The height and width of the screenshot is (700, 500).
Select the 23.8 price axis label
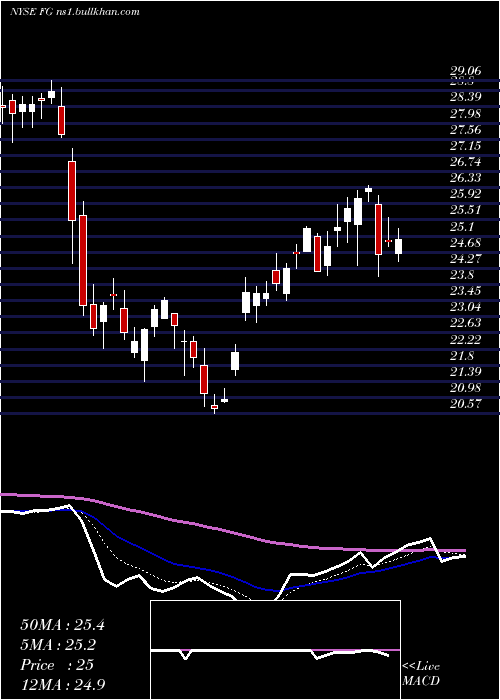click(x=462, y=275)
